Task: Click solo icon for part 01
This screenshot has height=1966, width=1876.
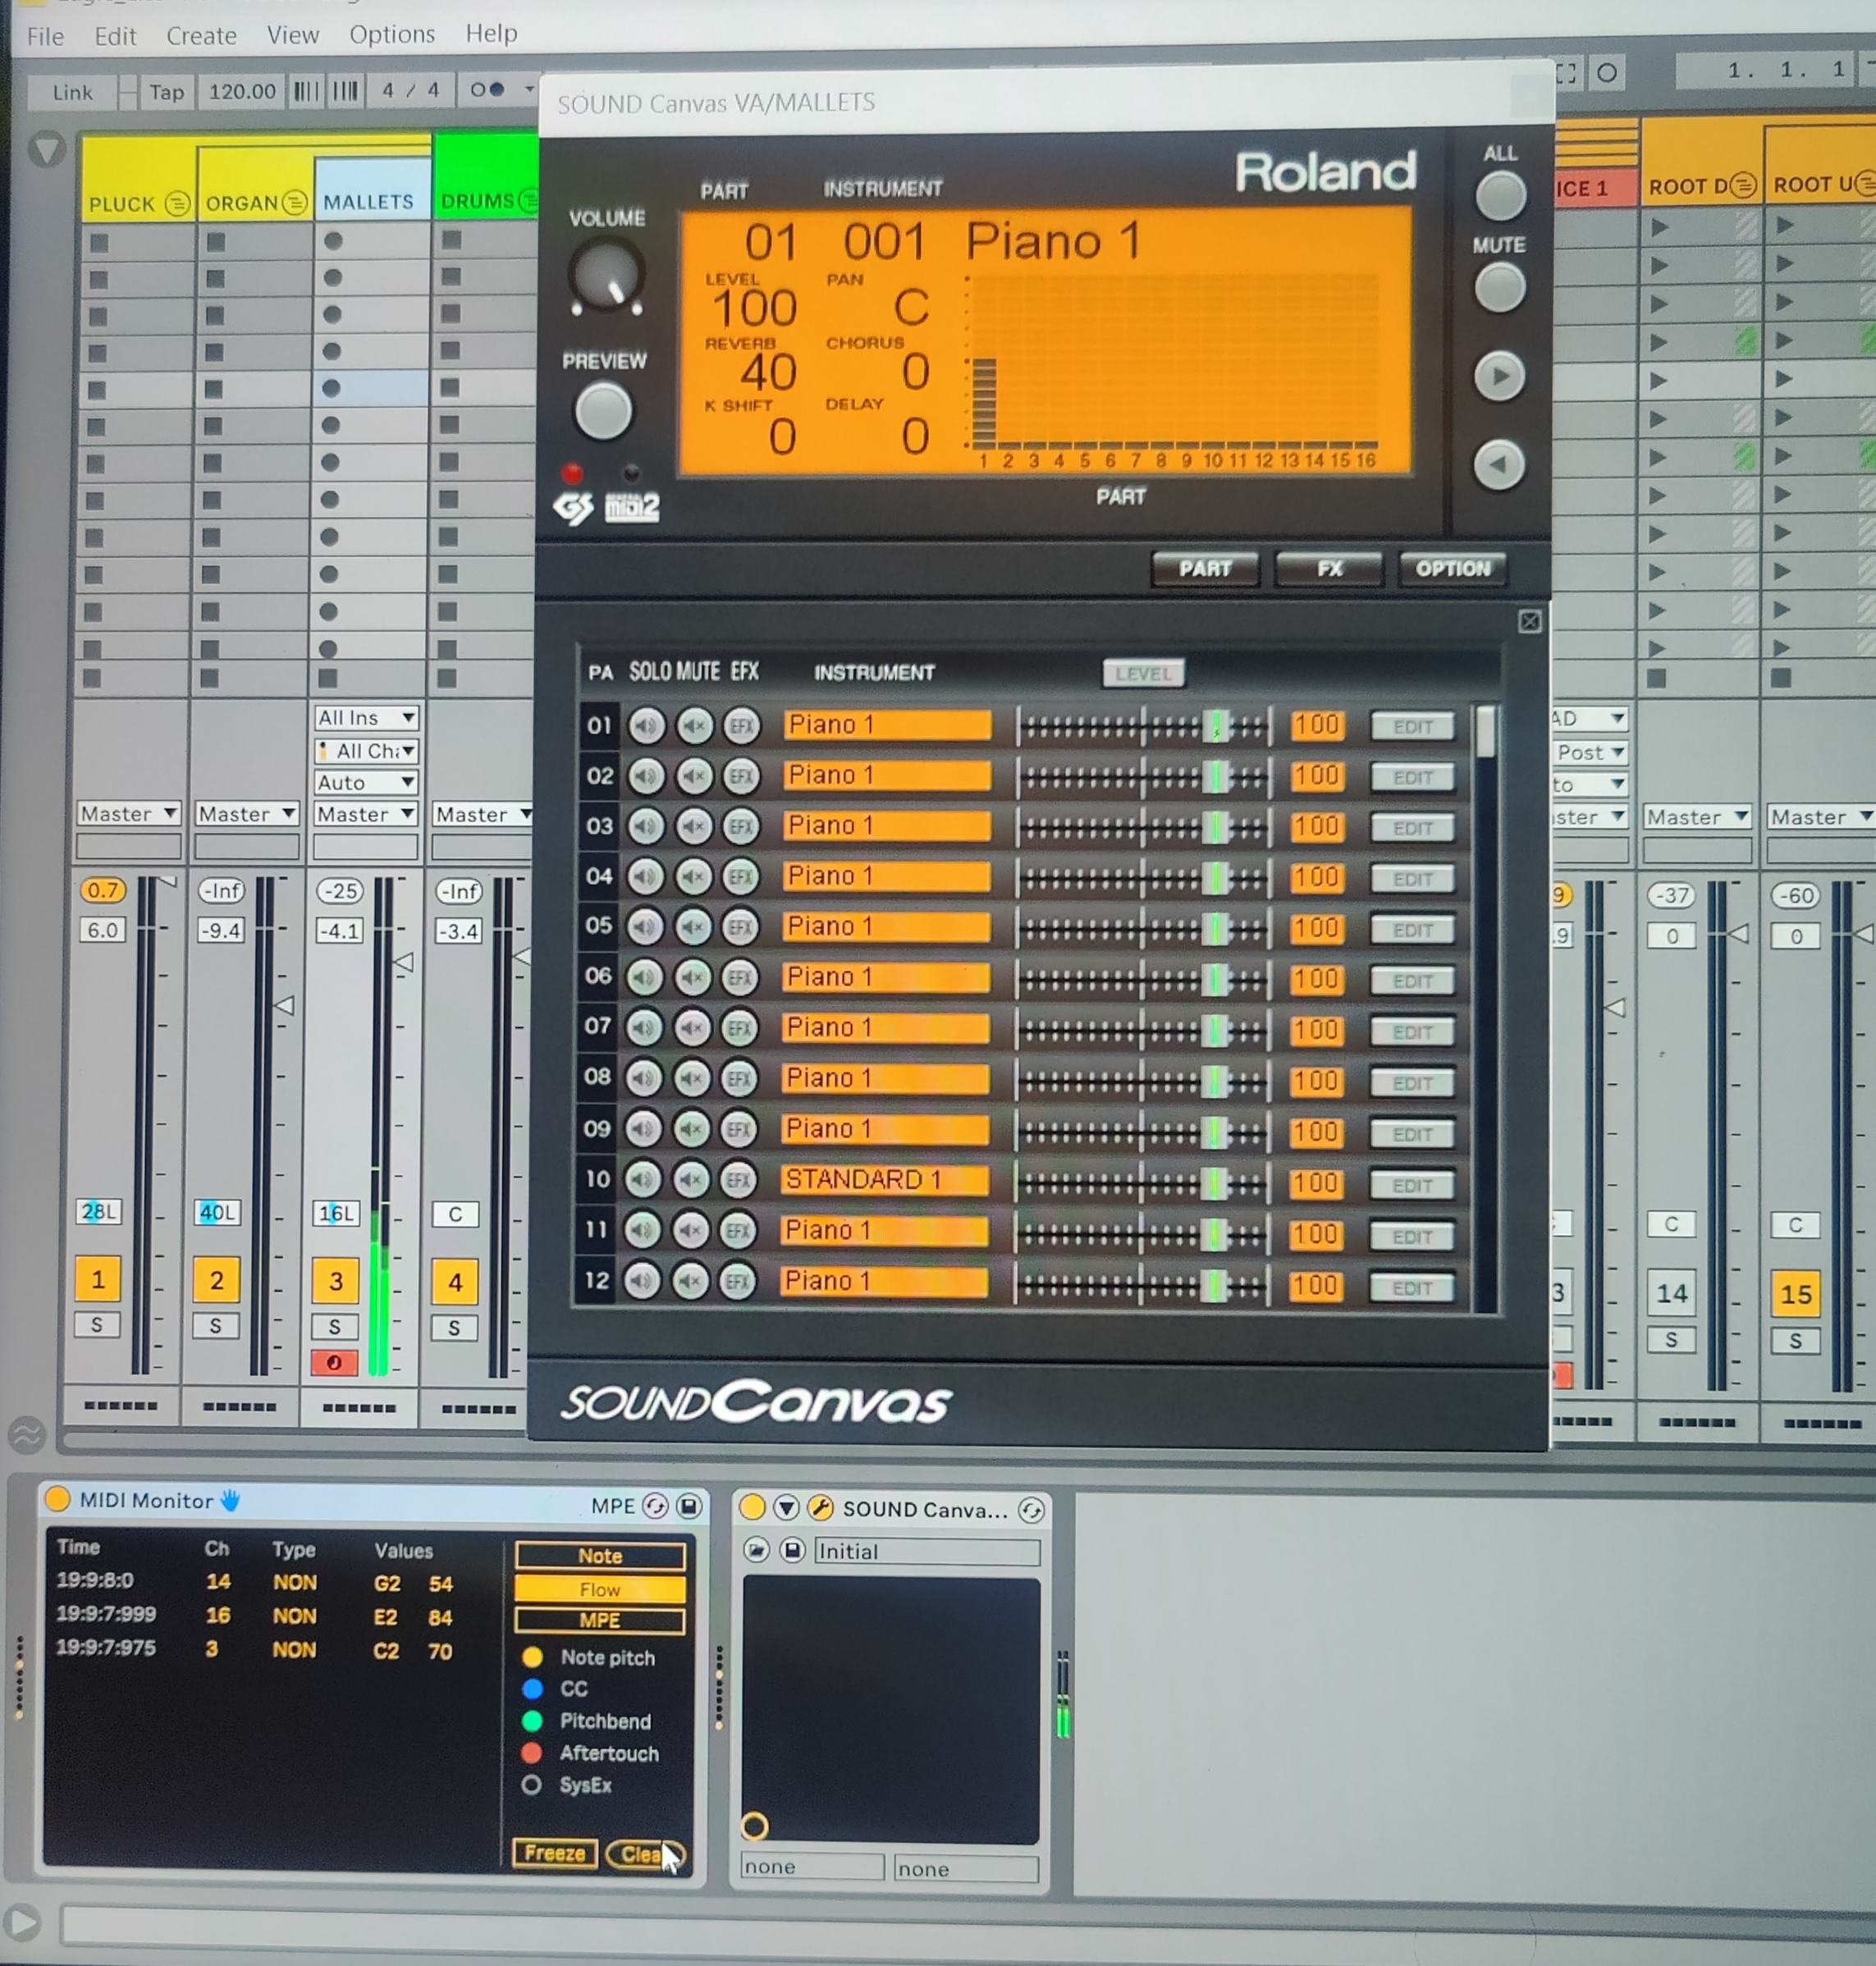Action: (647, 726)
